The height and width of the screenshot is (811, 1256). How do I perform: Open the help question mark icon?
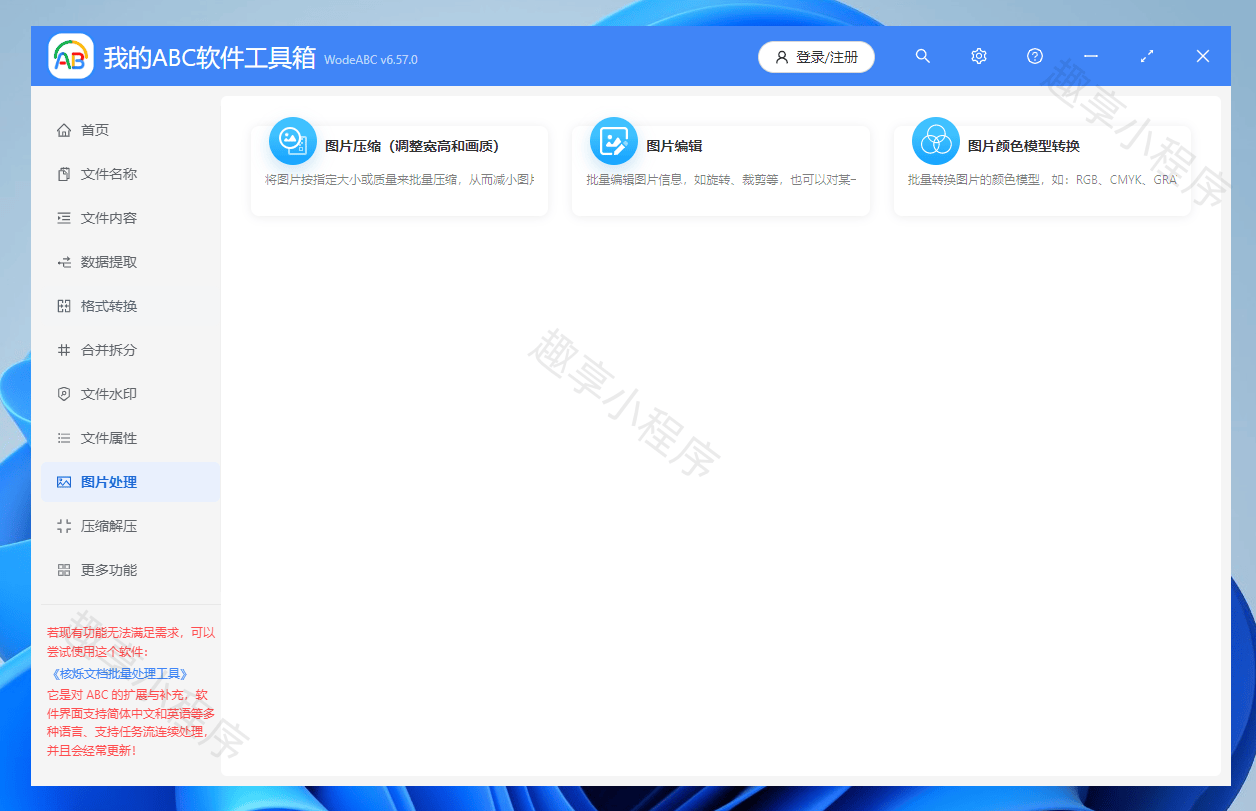point(1035,57)
